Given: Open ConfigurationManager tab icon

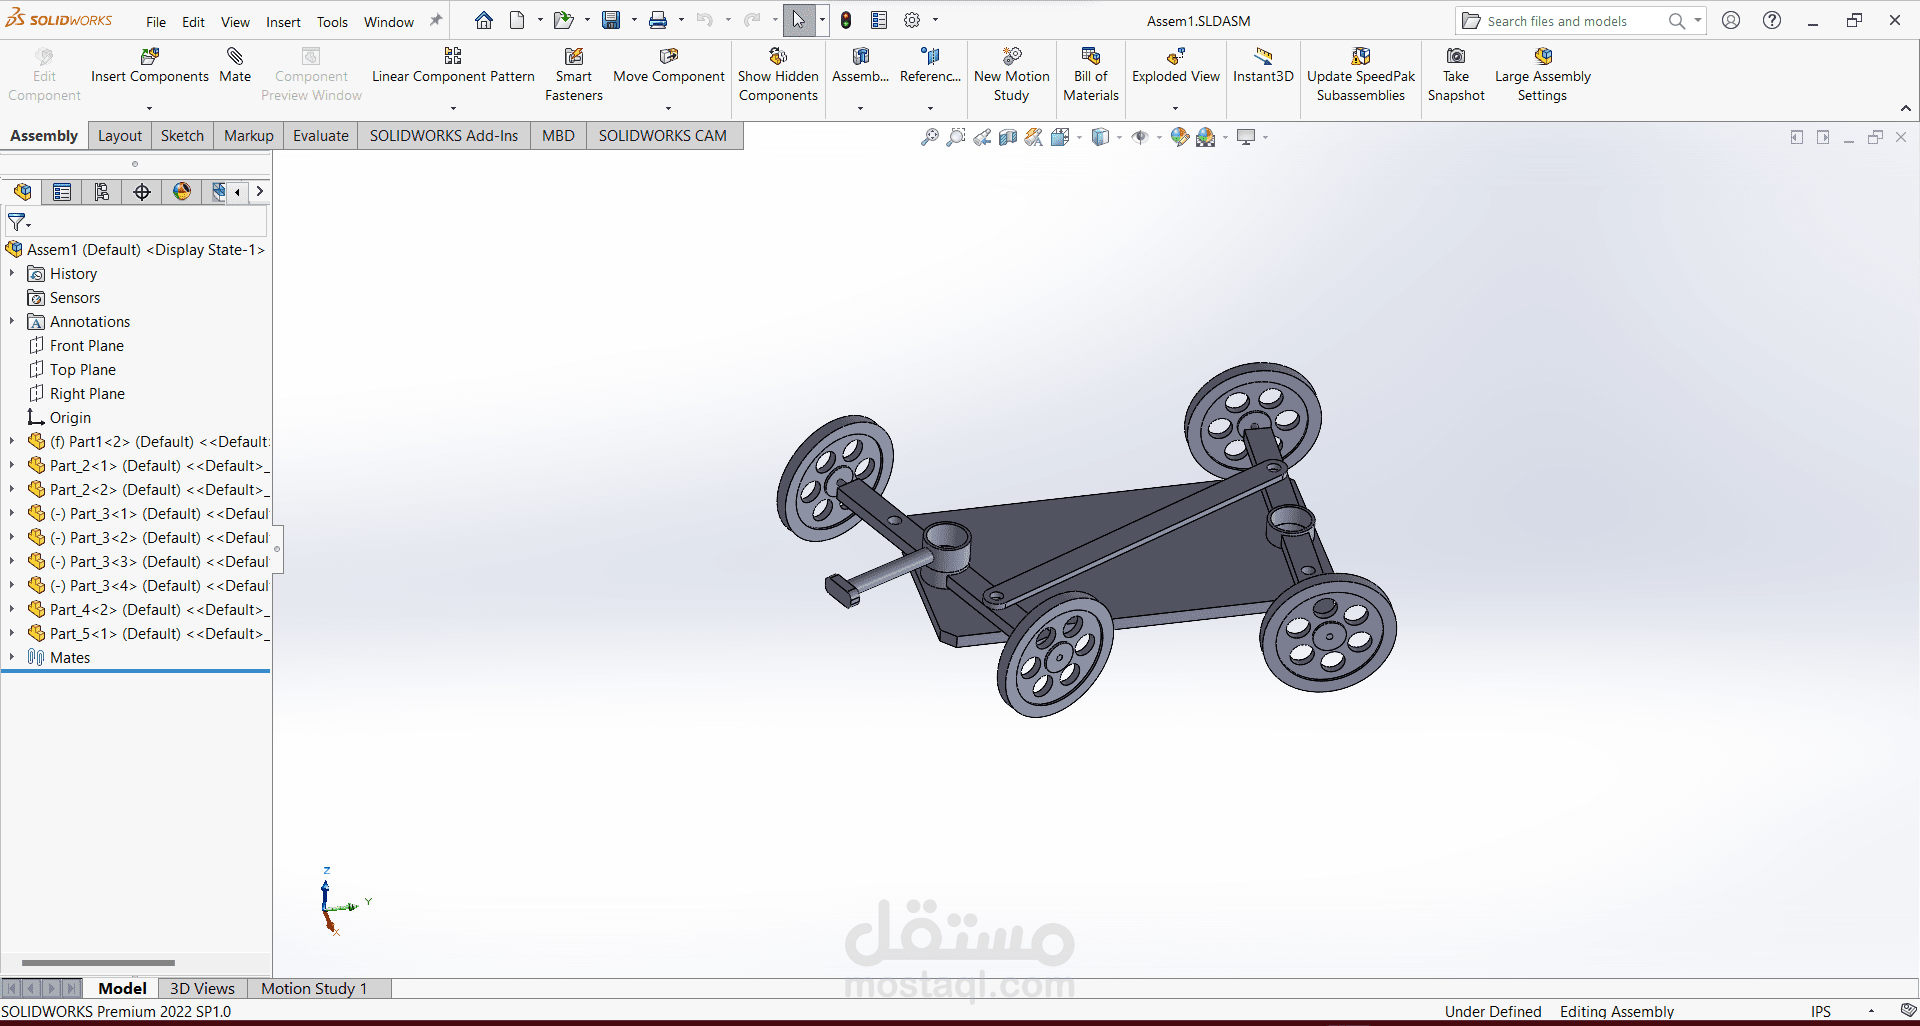Looking at the screenshot, I should 102,191.
